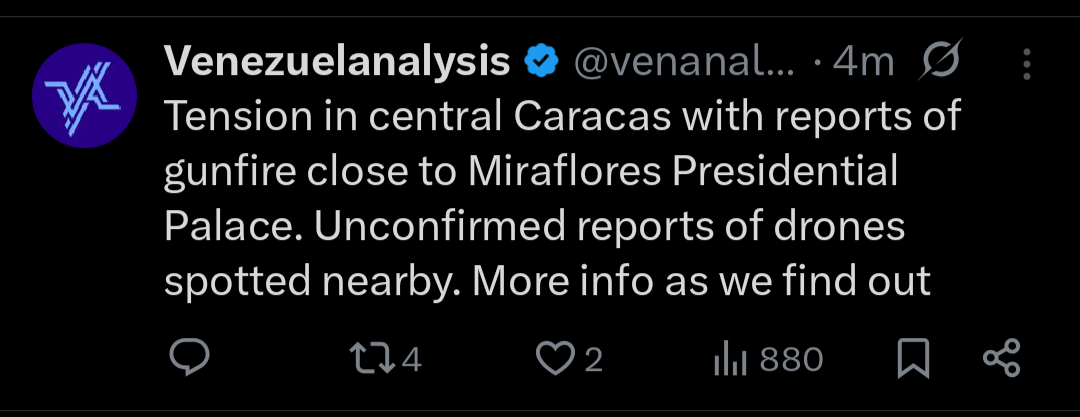Open the three-dot More options menu

pyautogui.click(x=1026, y=66)
